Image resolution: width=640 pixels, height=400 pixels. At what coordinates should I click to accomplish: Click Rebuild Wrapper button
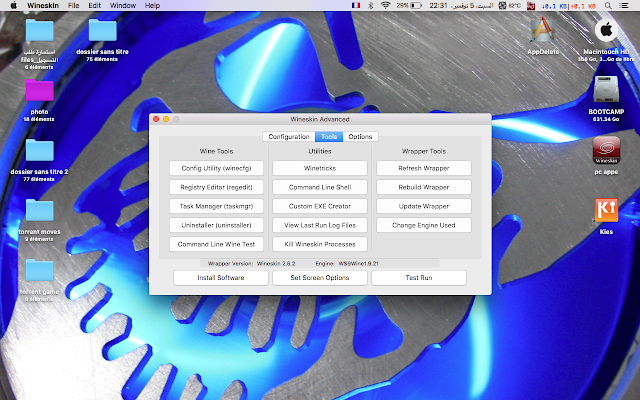424,187
